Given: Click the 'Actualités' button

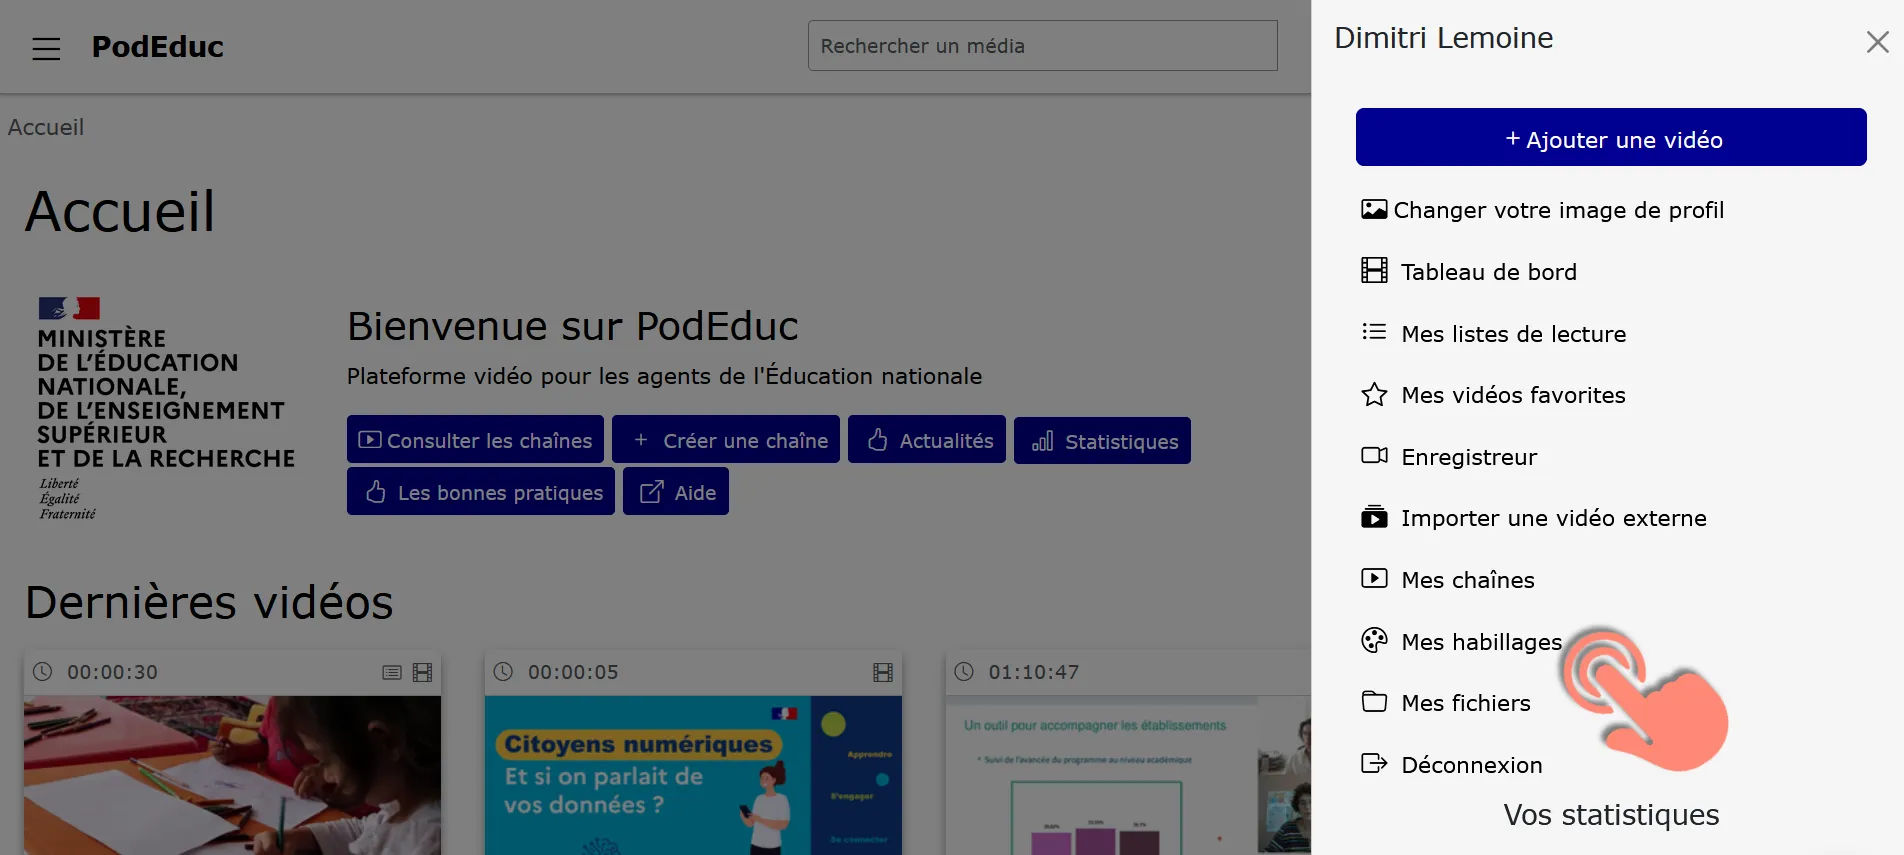Looking at the screenshot, I should (x=927, y=440).
